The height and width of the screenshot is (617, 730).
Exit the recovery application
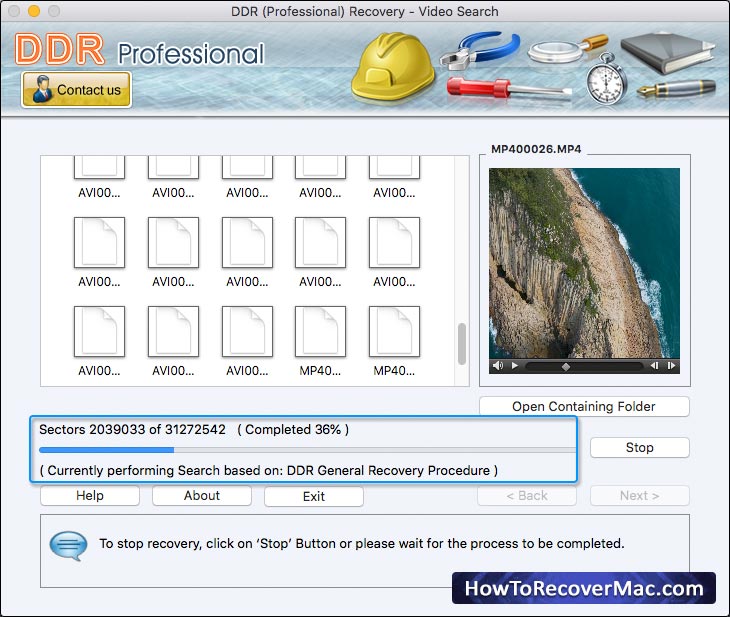[314, 496]
